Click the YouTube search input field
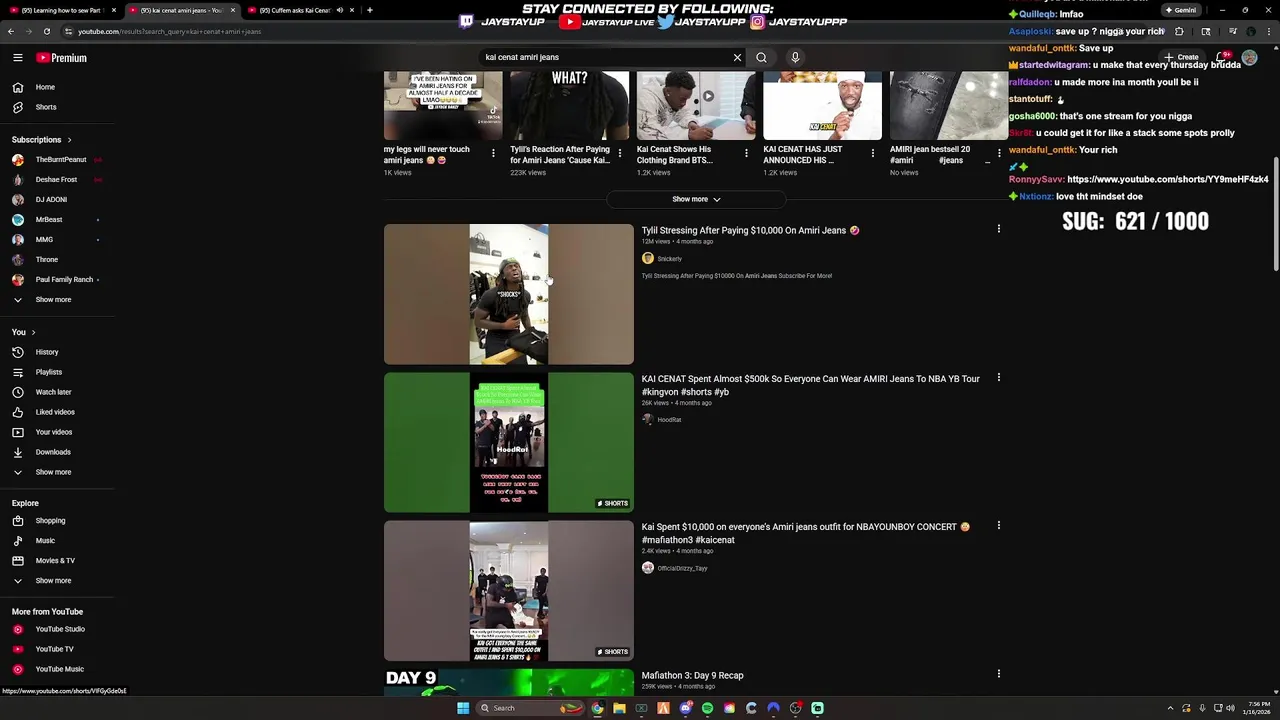The width and height of the screenshot is (1280, 720). (605, 57)
